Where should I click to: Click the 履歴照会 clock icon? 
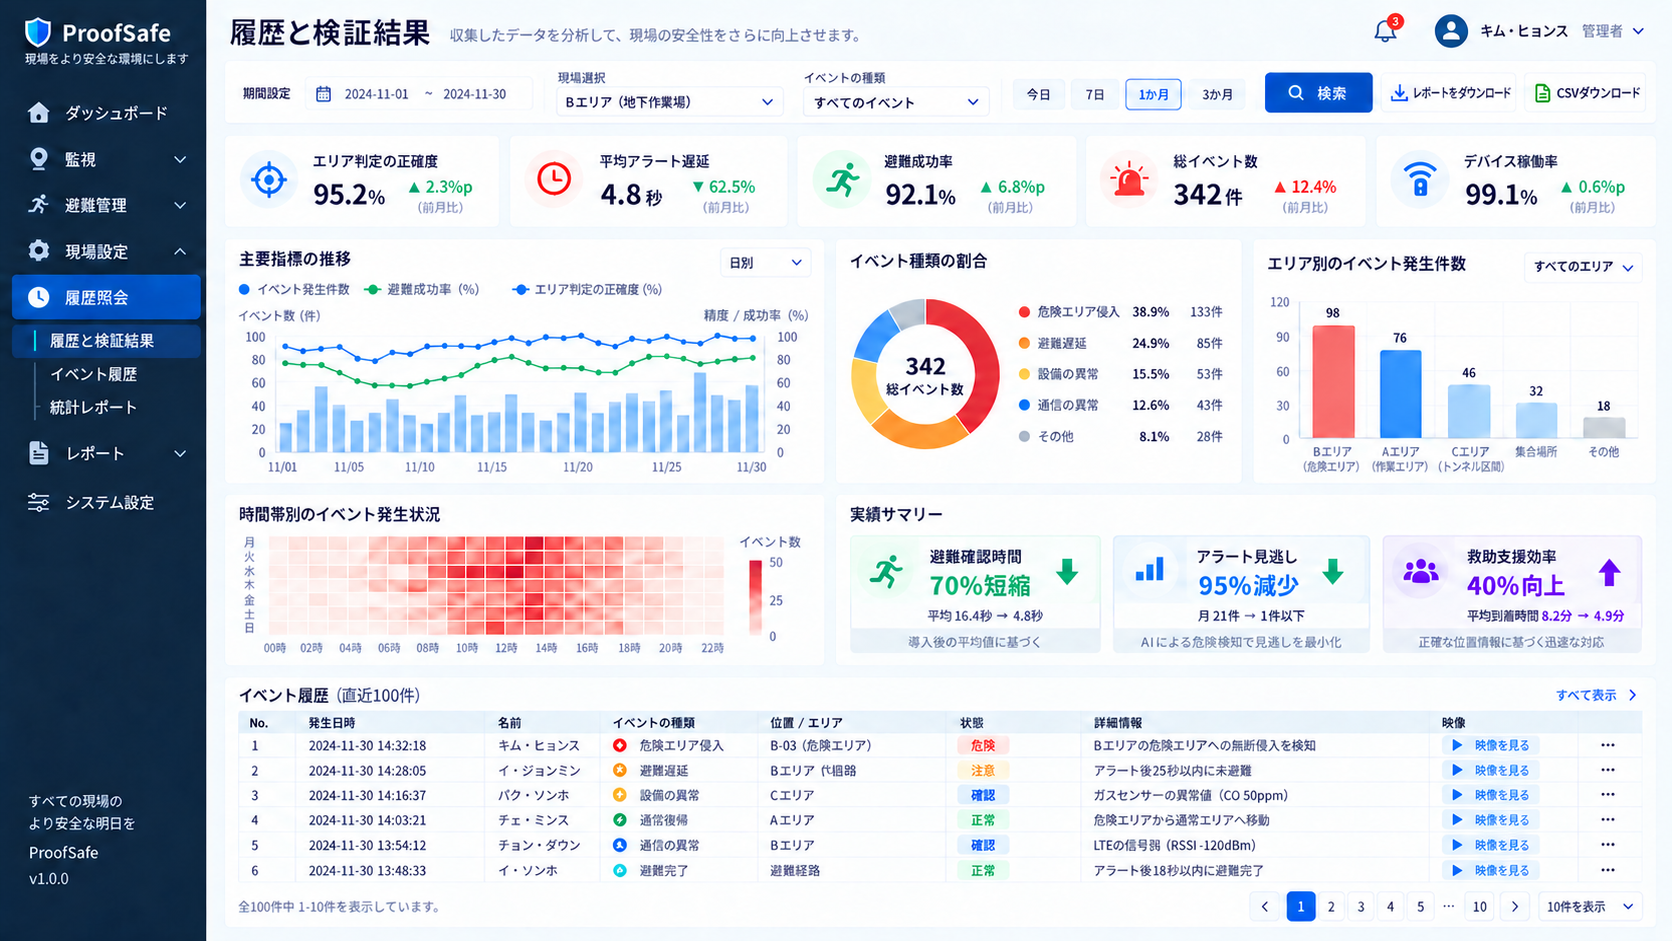(x=38, y=297)
